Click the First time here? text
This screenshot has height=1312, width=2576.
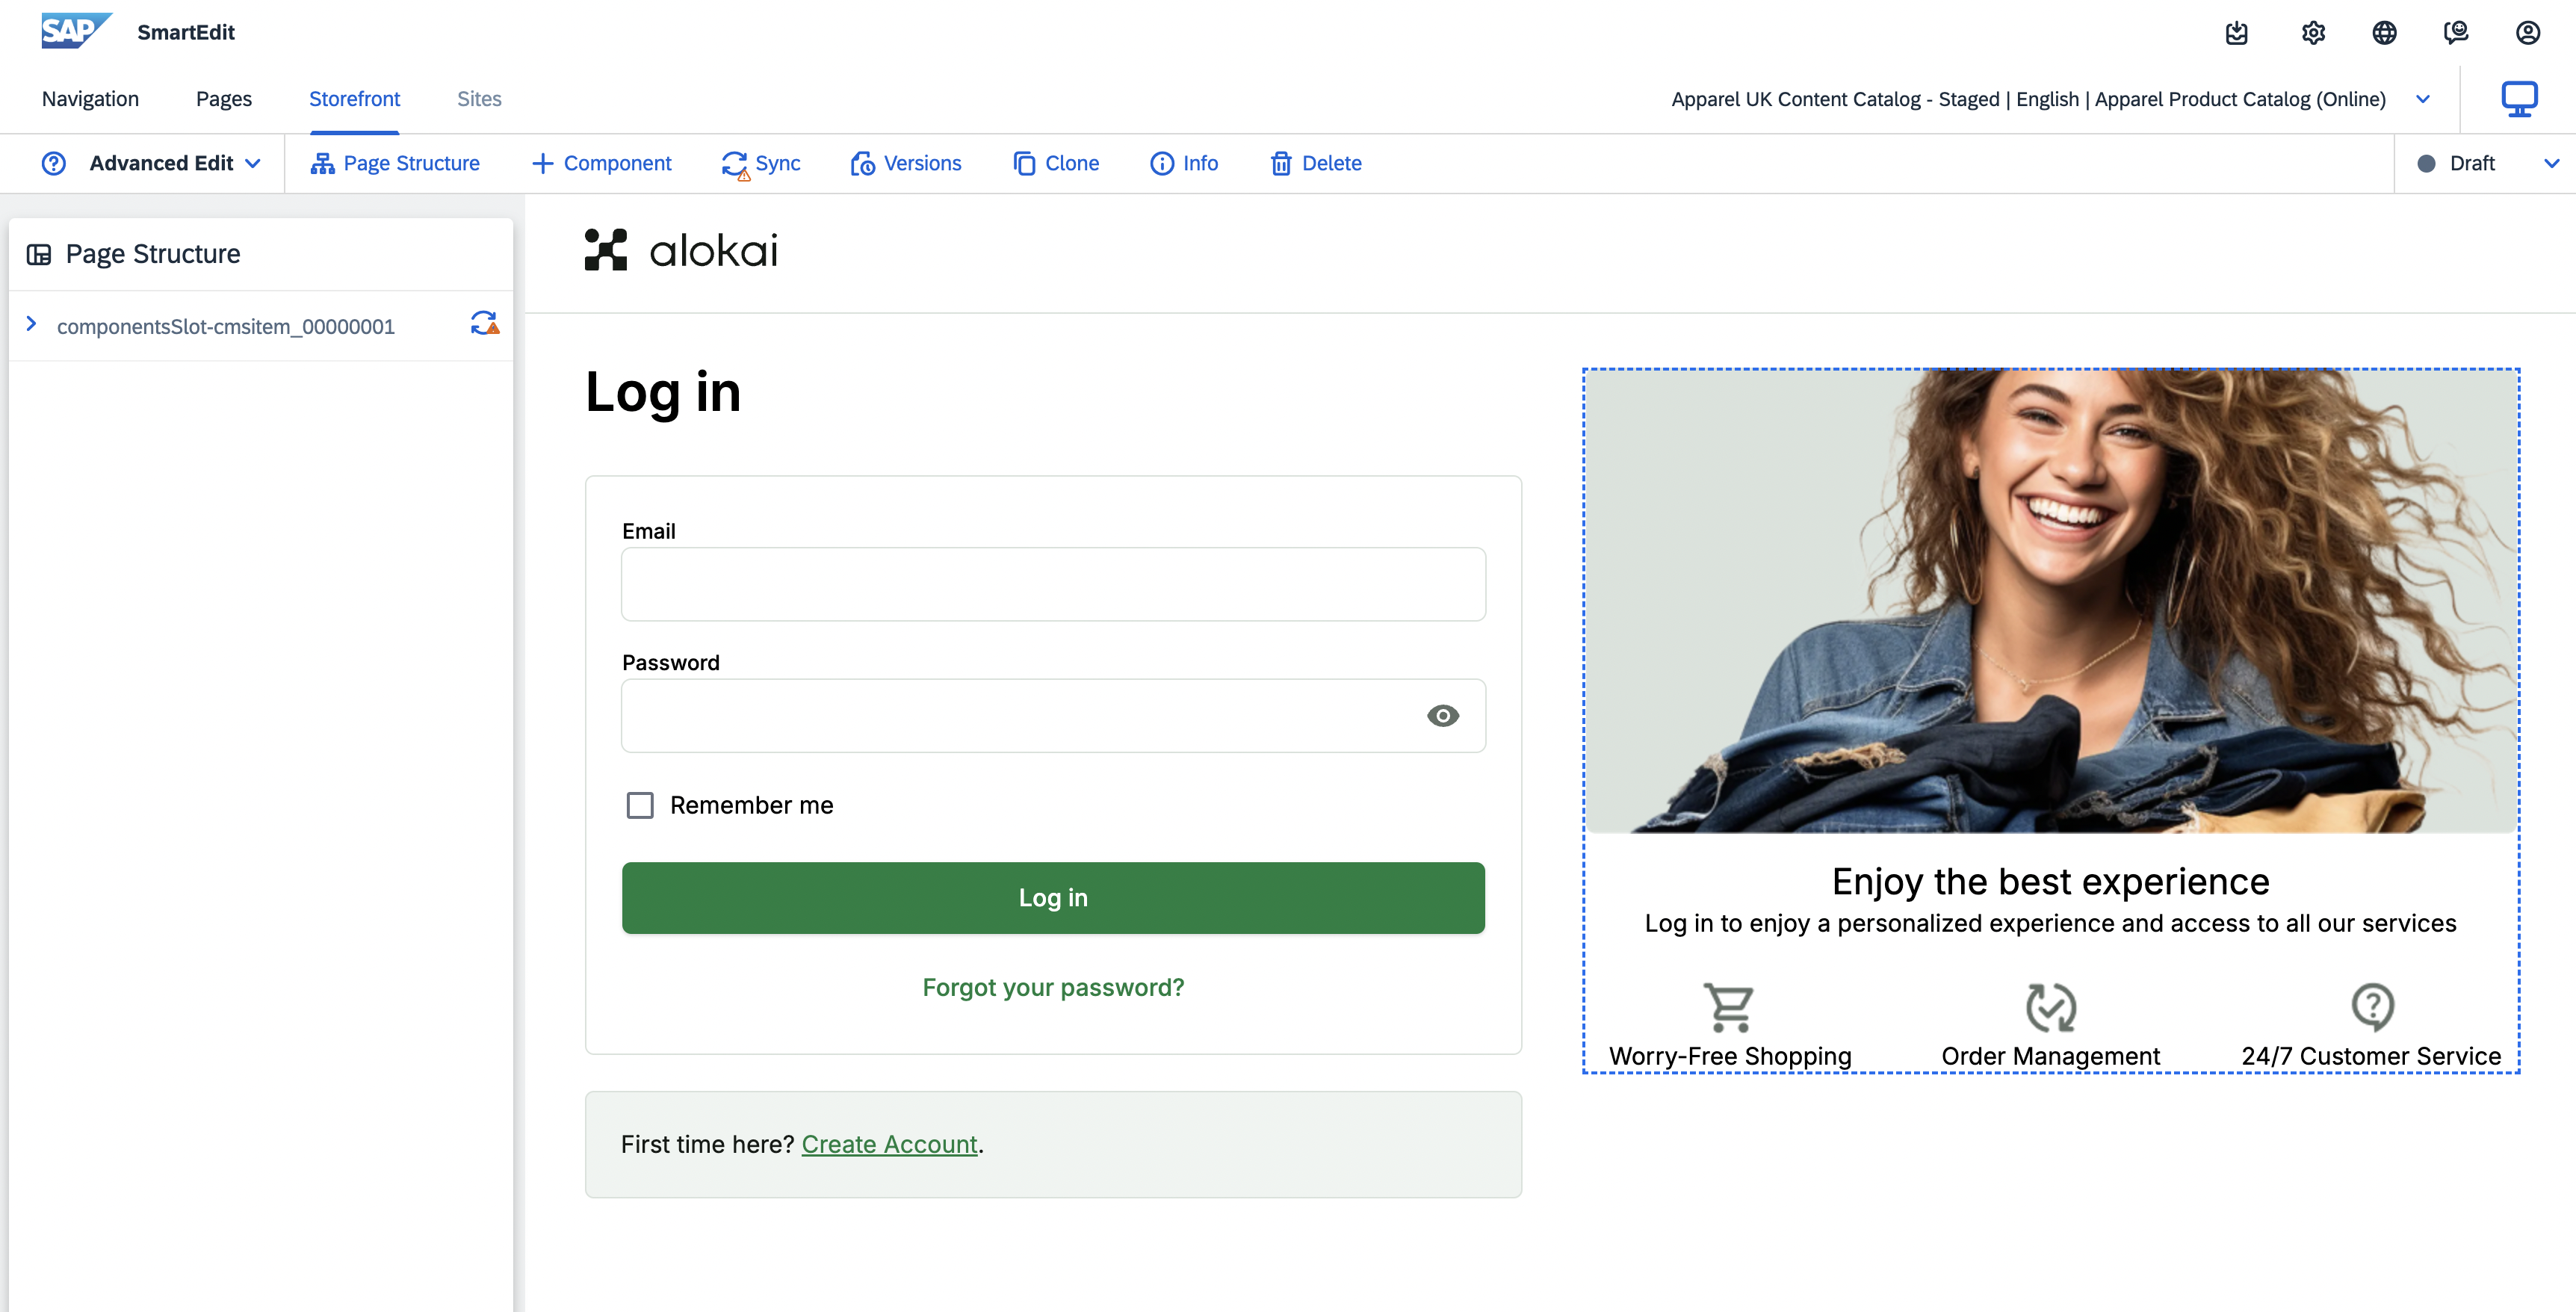click(707, 1145)
